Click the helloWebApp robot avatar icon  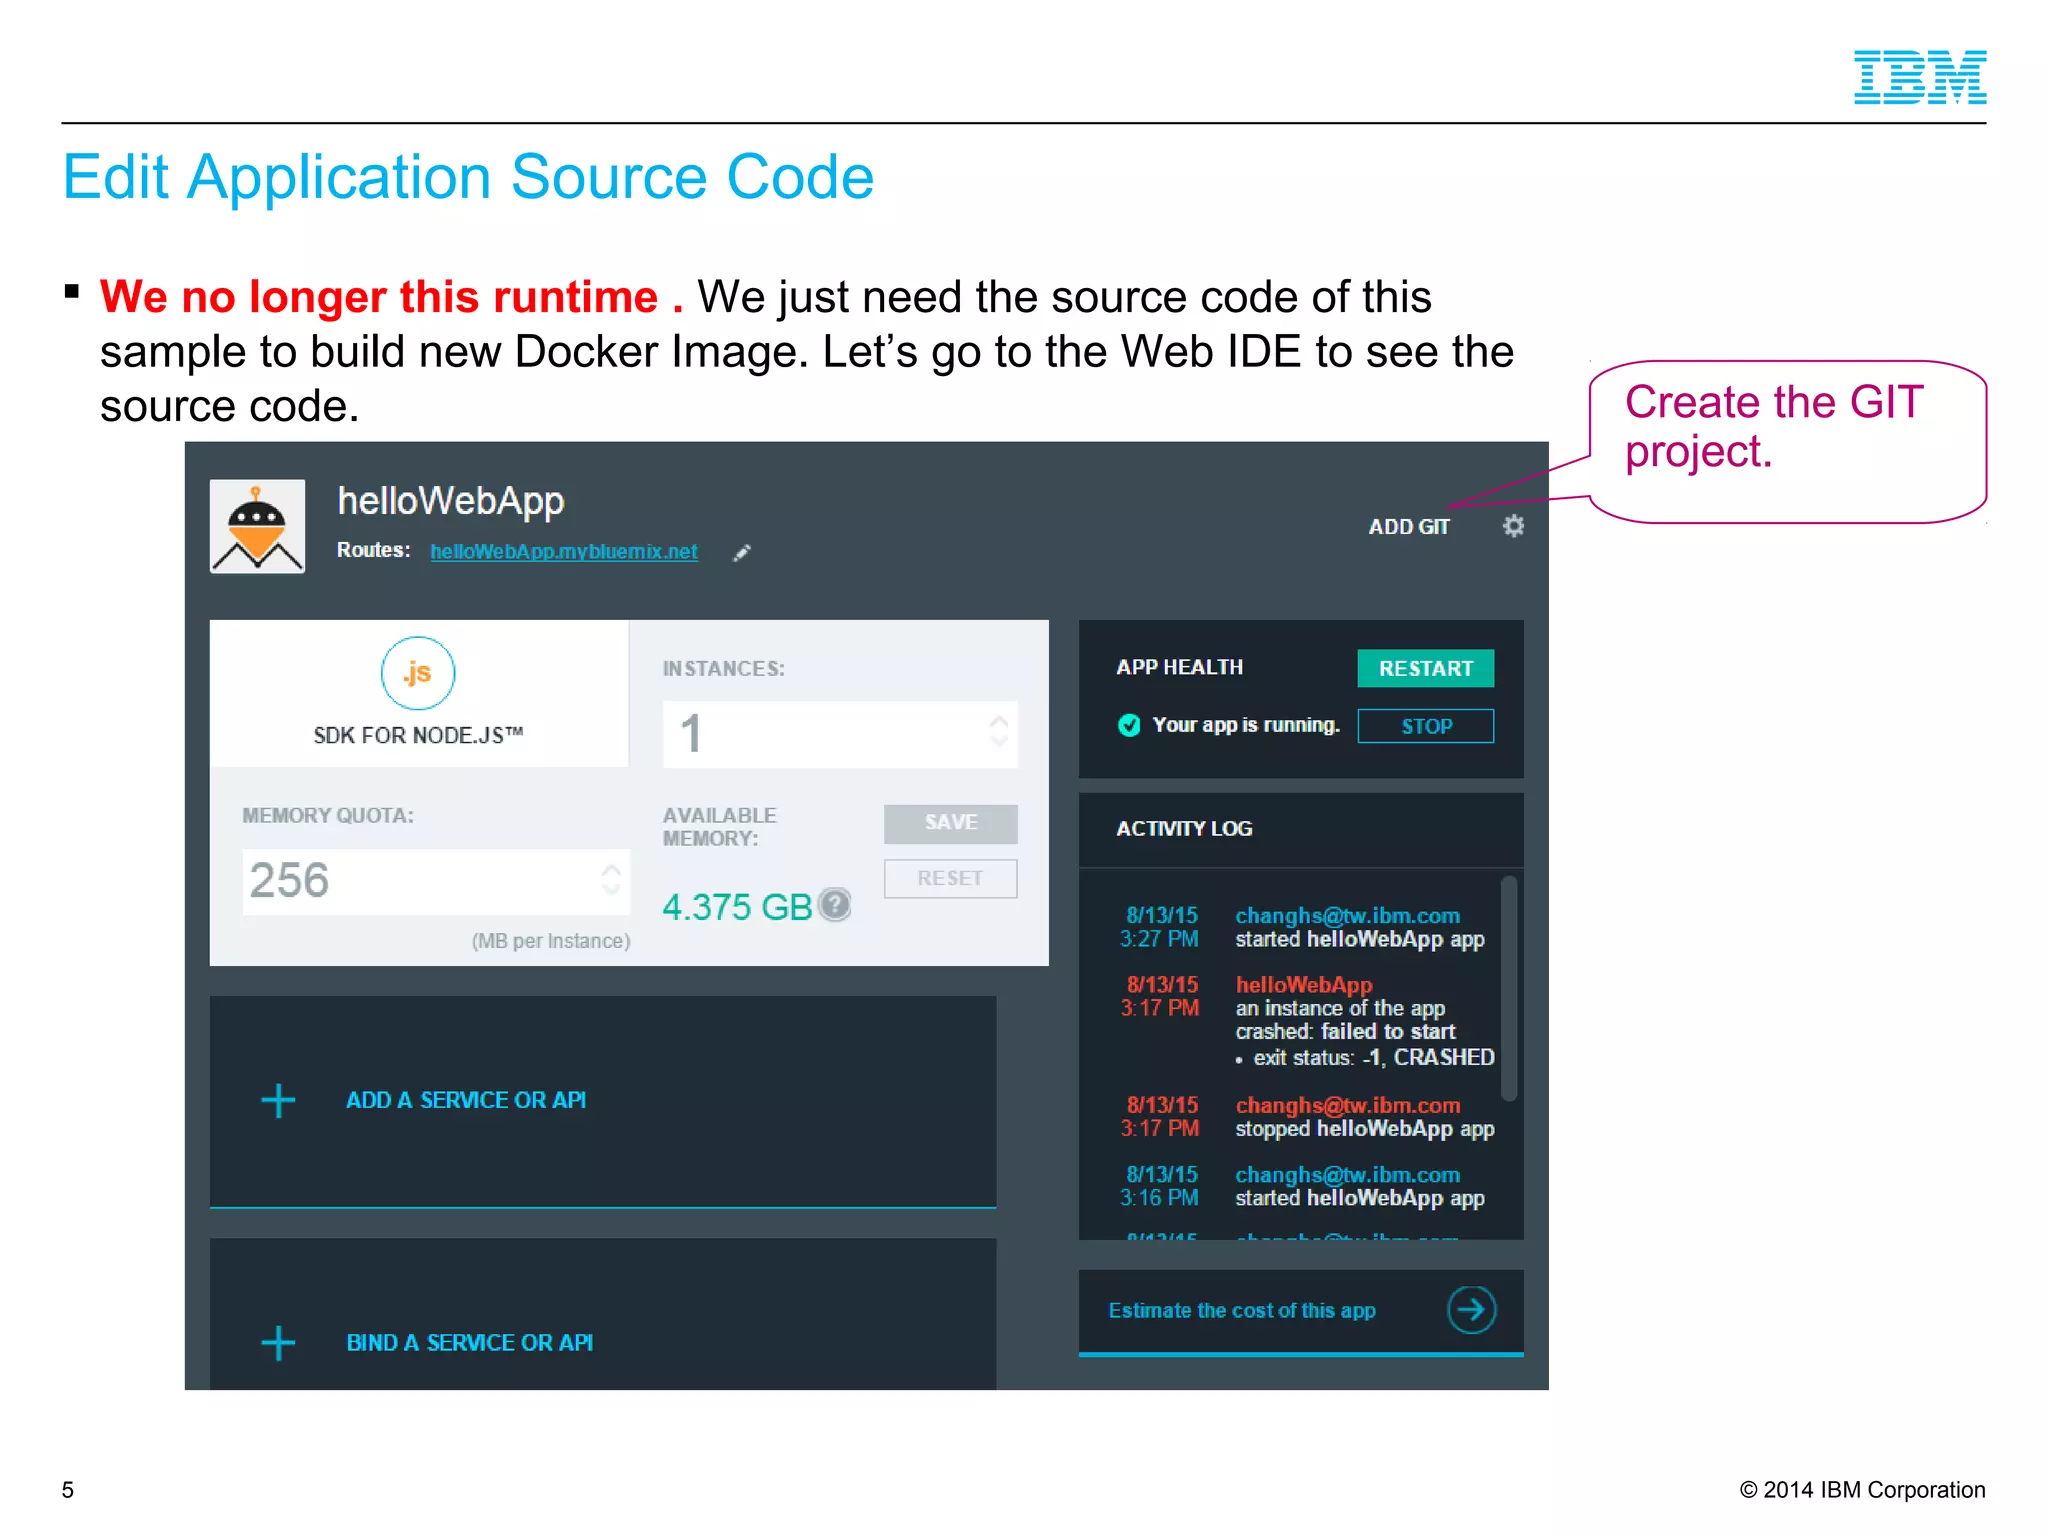(x=257, y=526)
